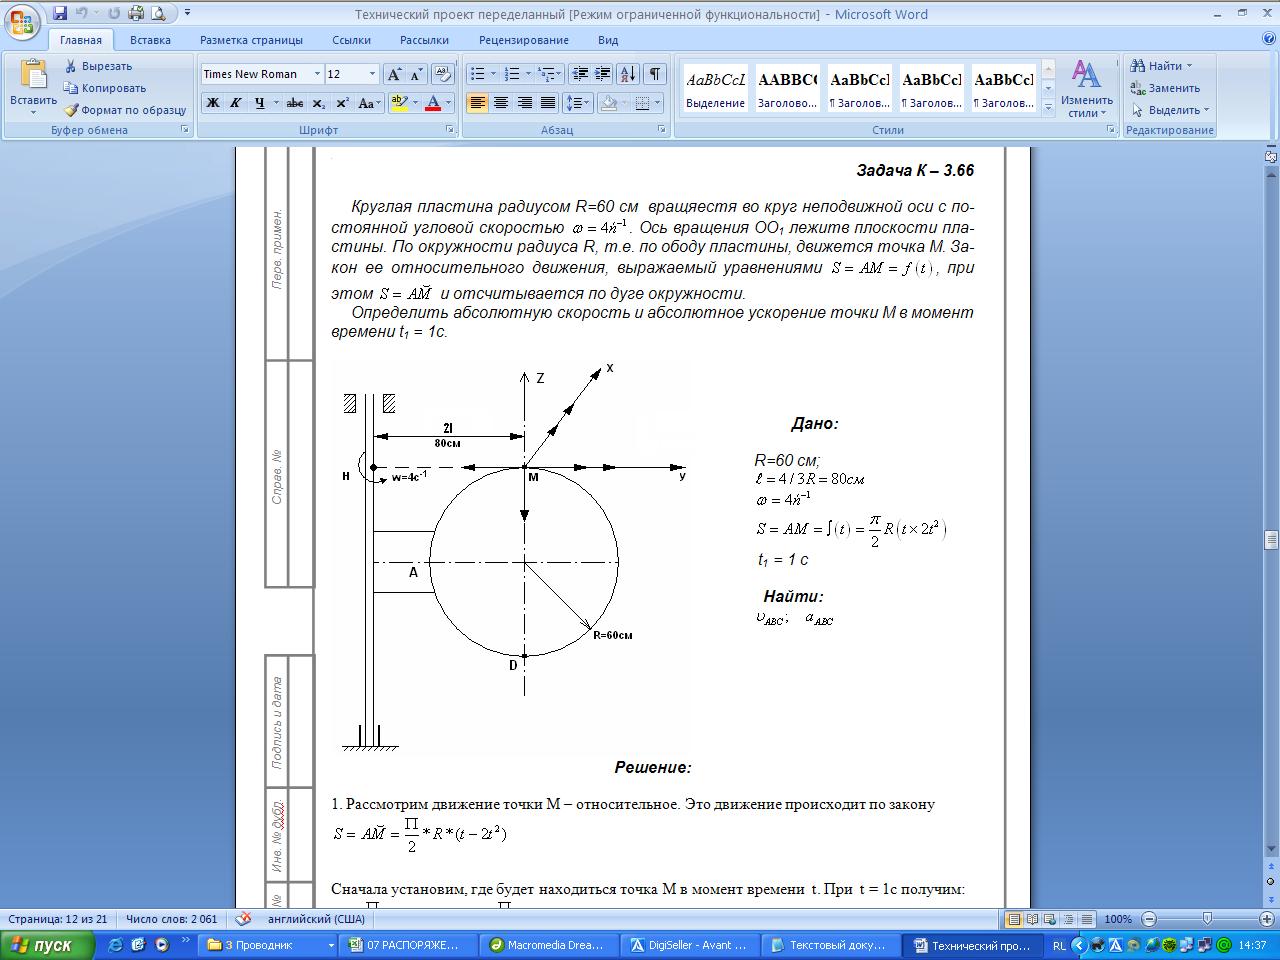Screen dimensions: 1280x960
Task: Switch to web layout view in the status bar
Action: coord(1050,919)
